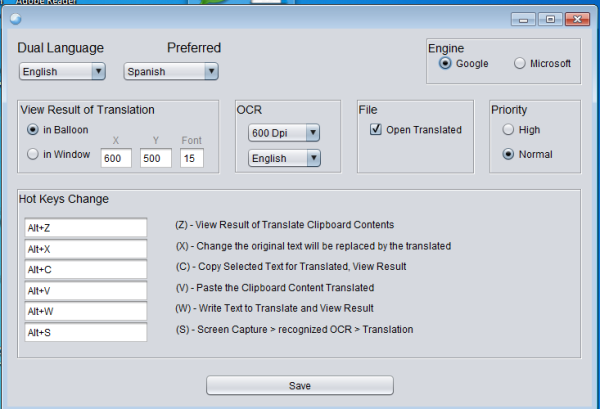Click the 'Preferred' label
600x409 pixels.
pos(194,47)
